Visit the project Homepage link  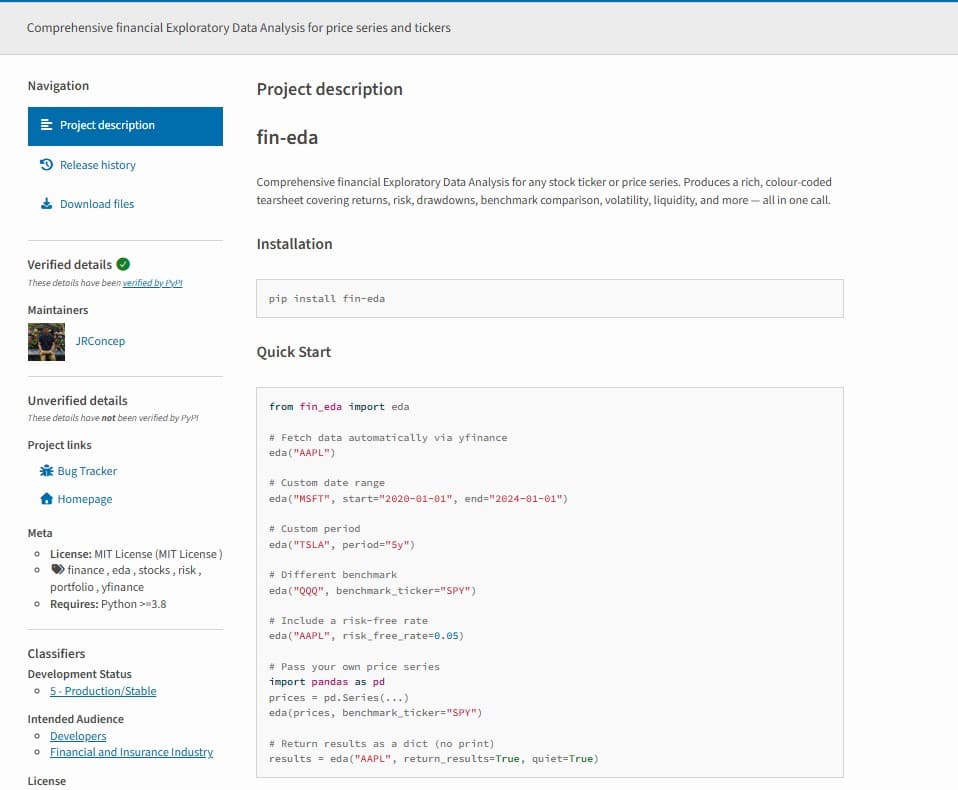click(x=84, y=499)
